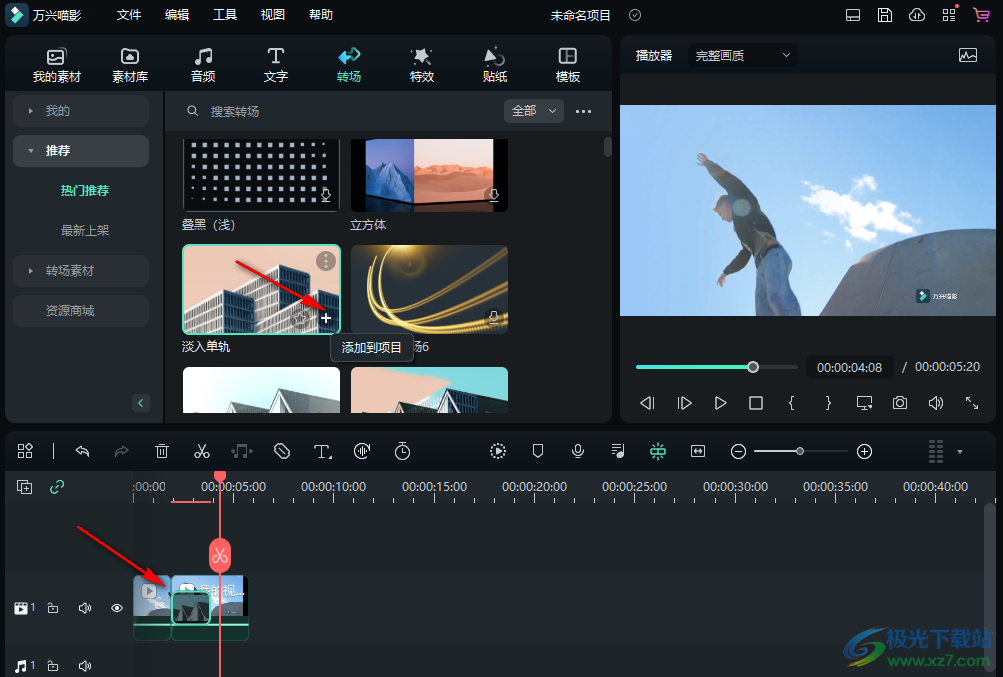Open the 文件 menu

129,15
